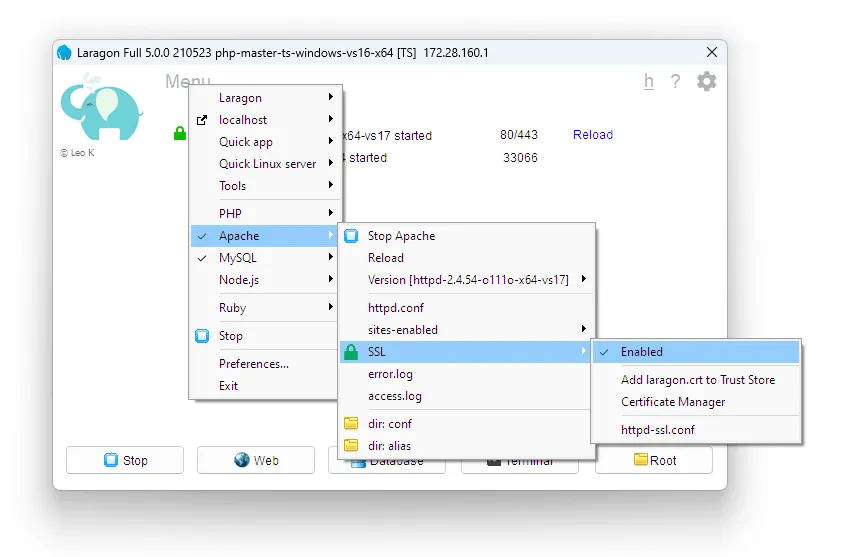Click the green SSL padlock in submenu
The height and width of the screenshot is (557, 851).
point(350,352)
